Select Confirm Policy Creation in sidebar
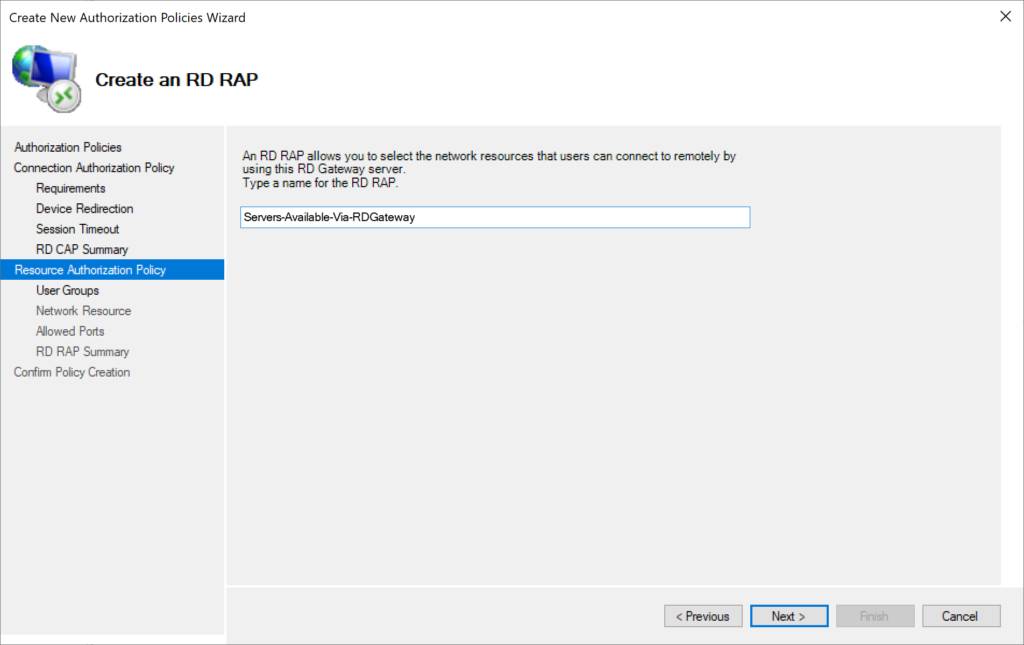The height and width of the screenshot is (645, 1024). [x=69, y=371]
